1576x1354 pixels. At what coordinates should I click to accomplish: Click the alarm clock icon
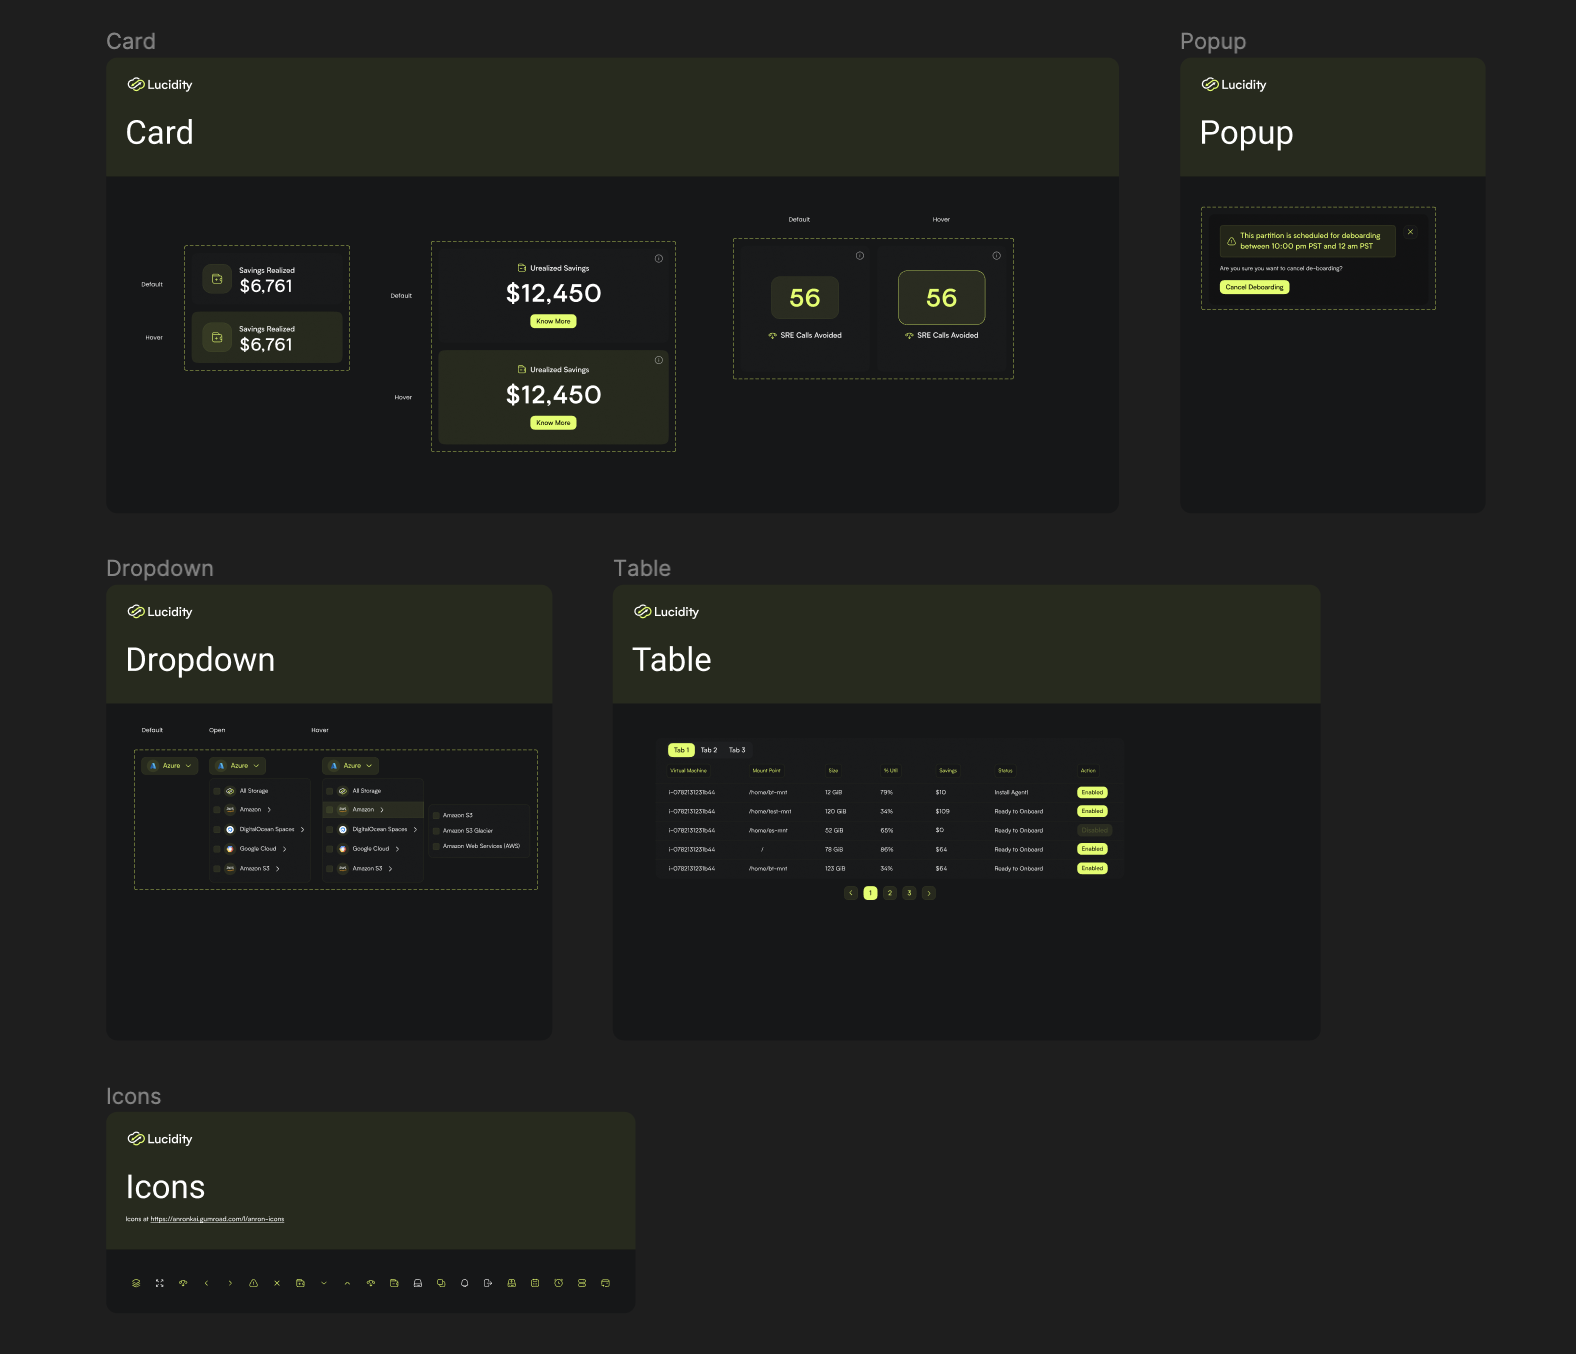coord(558,1283)
